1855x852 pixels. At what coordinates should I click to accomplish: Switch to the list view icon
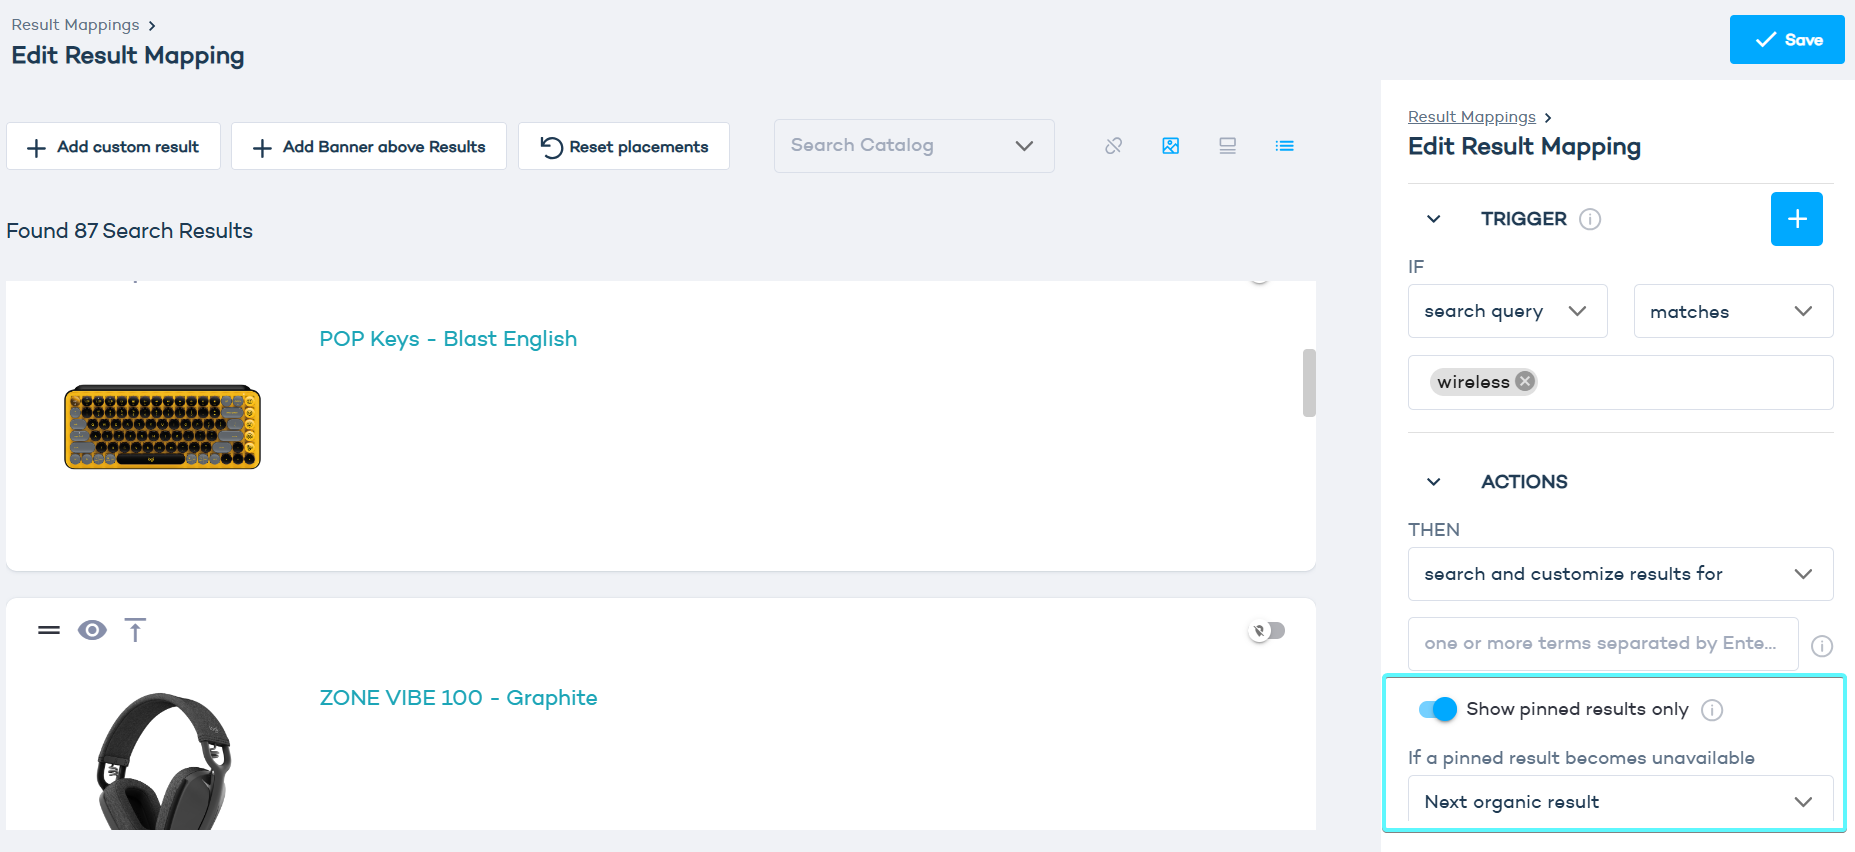click(x=1284, y=146)
